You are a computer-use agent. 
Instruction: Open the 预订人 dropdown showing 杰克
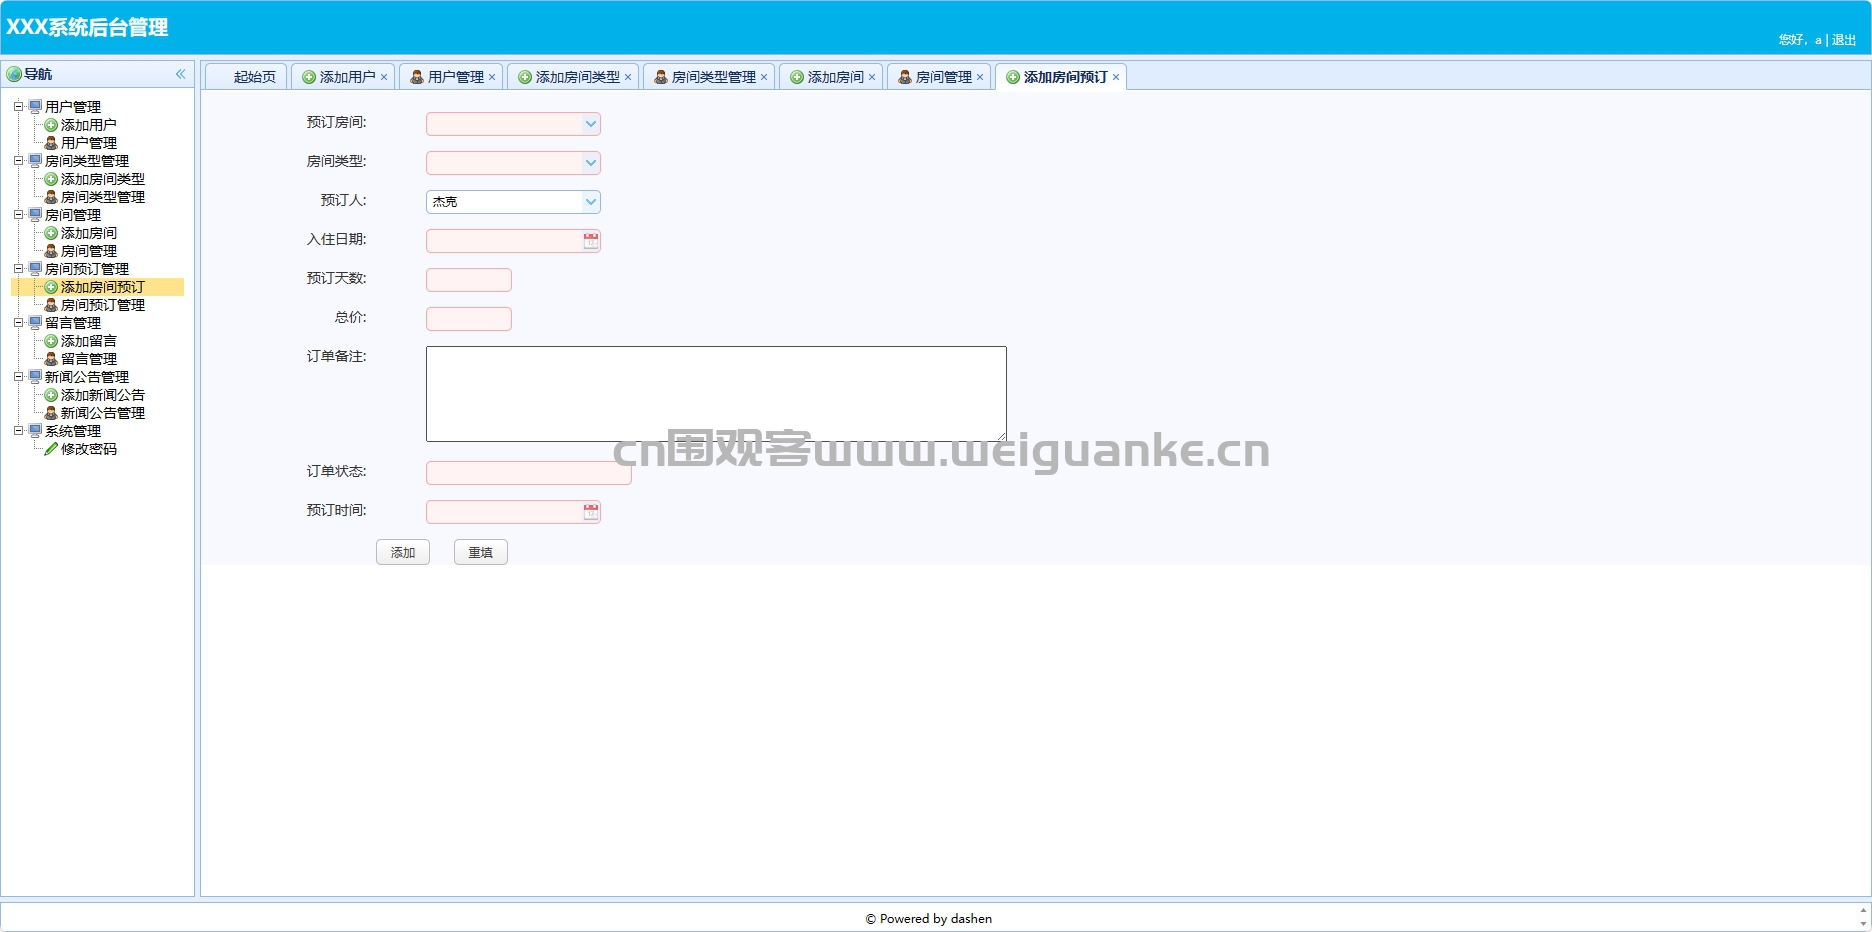tap(591, 202)
